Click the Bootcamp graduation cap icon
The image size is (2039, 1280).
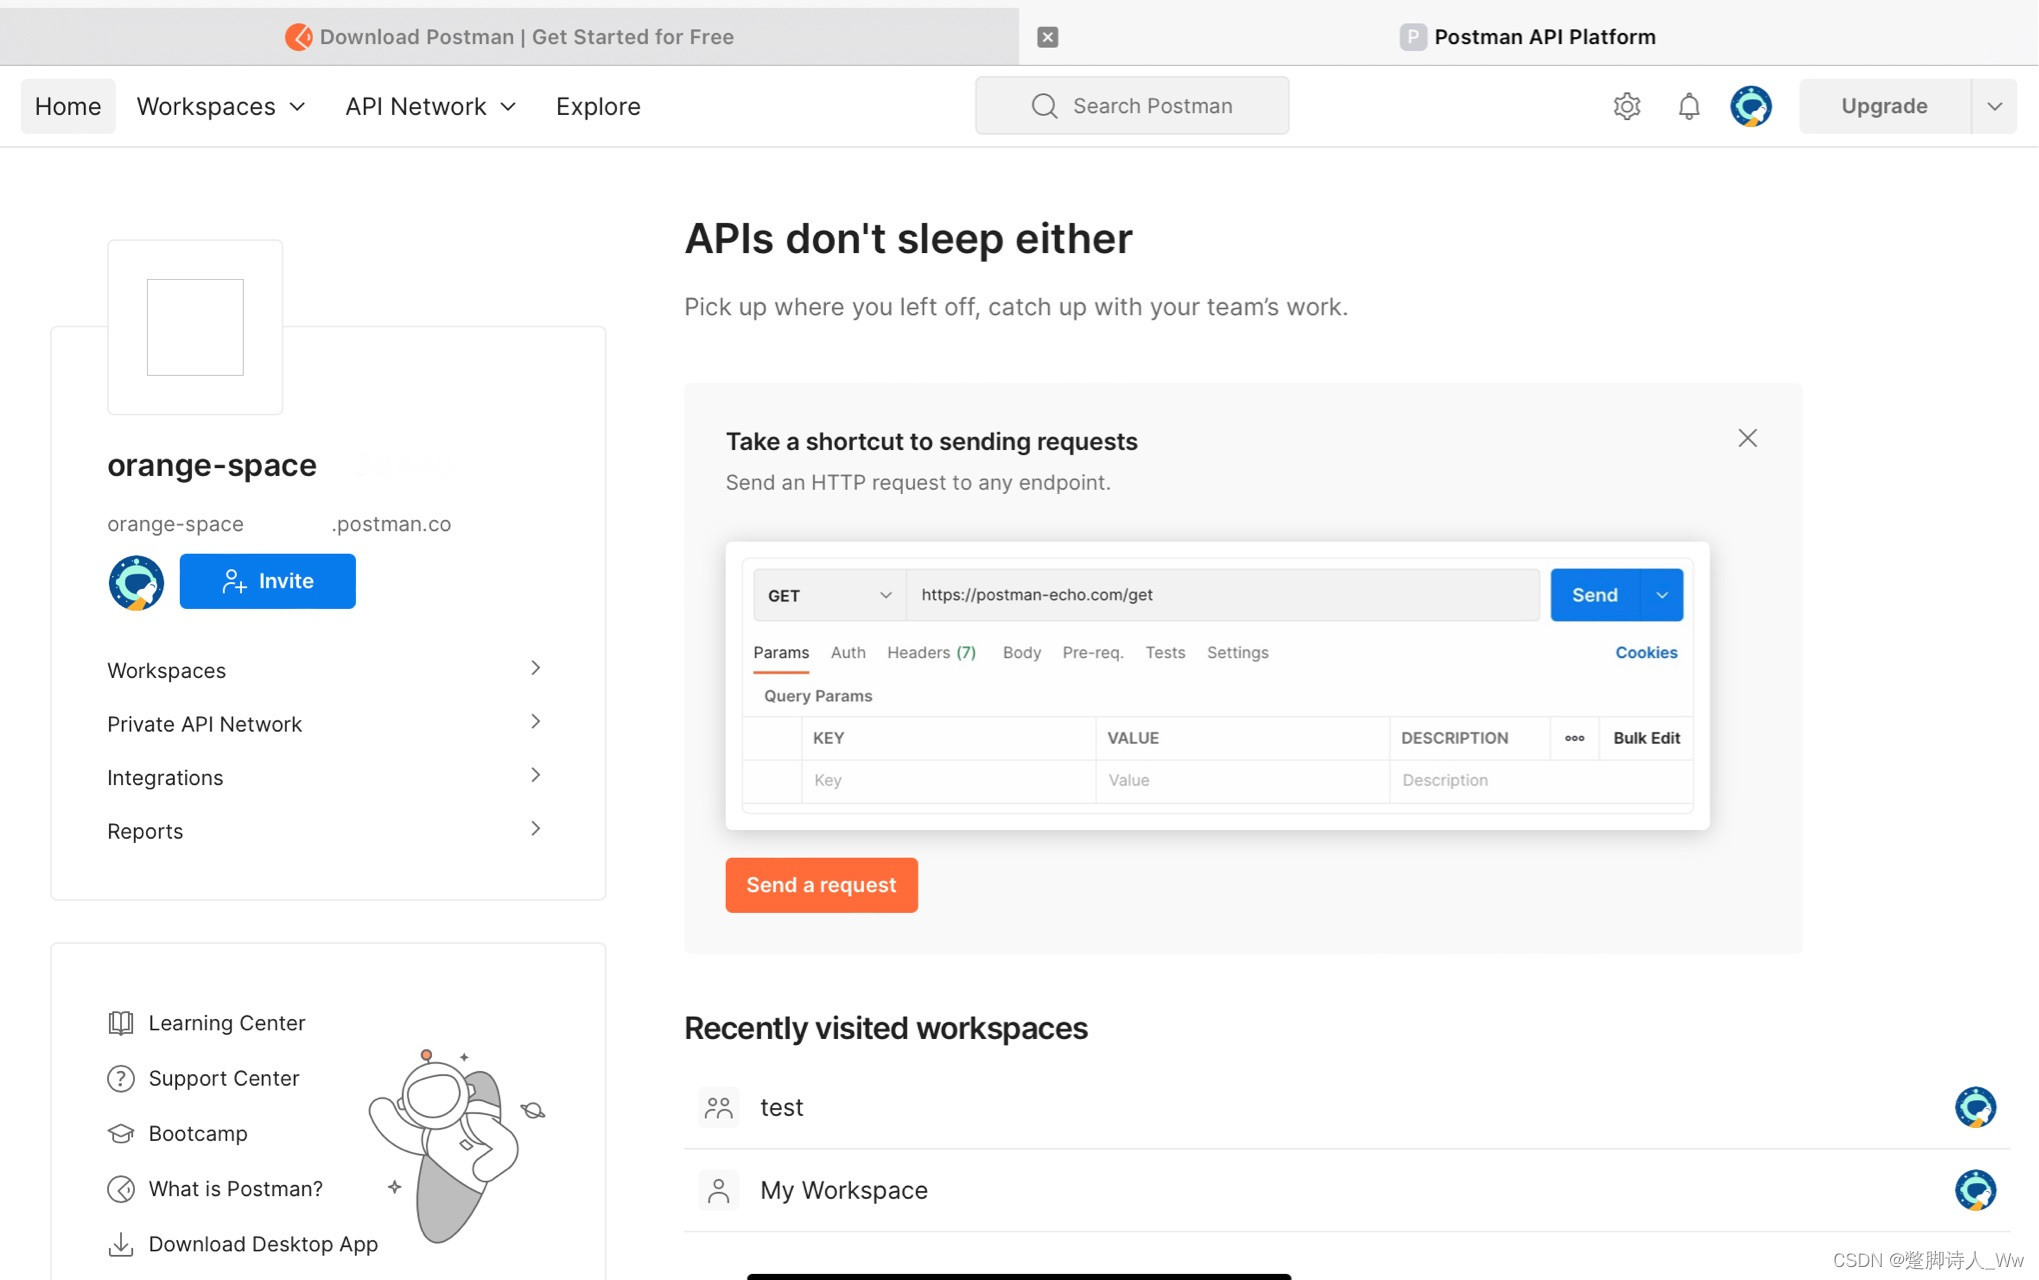coord(120,1133)
